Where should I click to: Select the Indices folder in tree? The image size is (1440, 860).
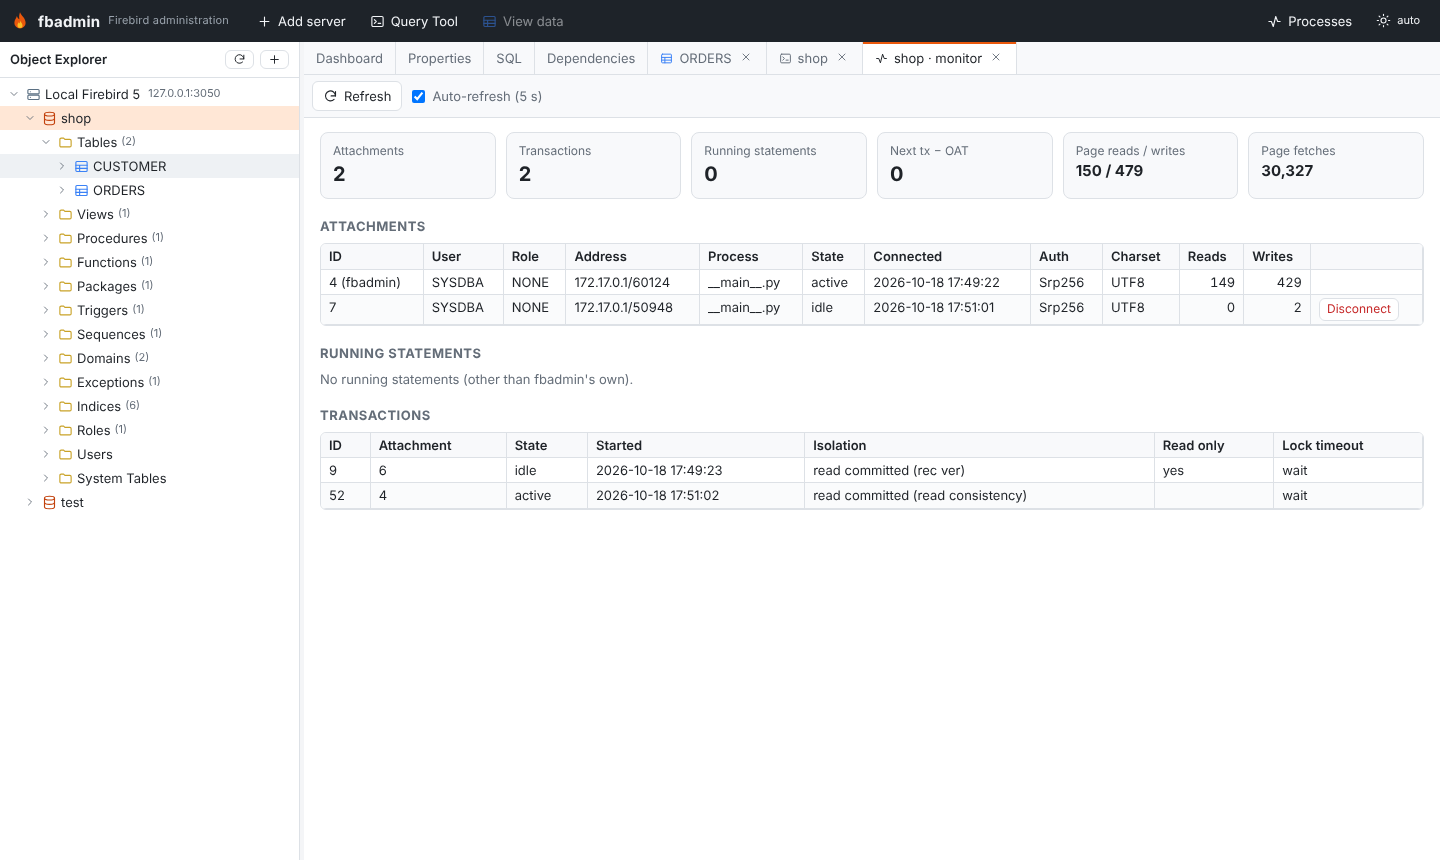pyautogui.click(x=150, y=406)
